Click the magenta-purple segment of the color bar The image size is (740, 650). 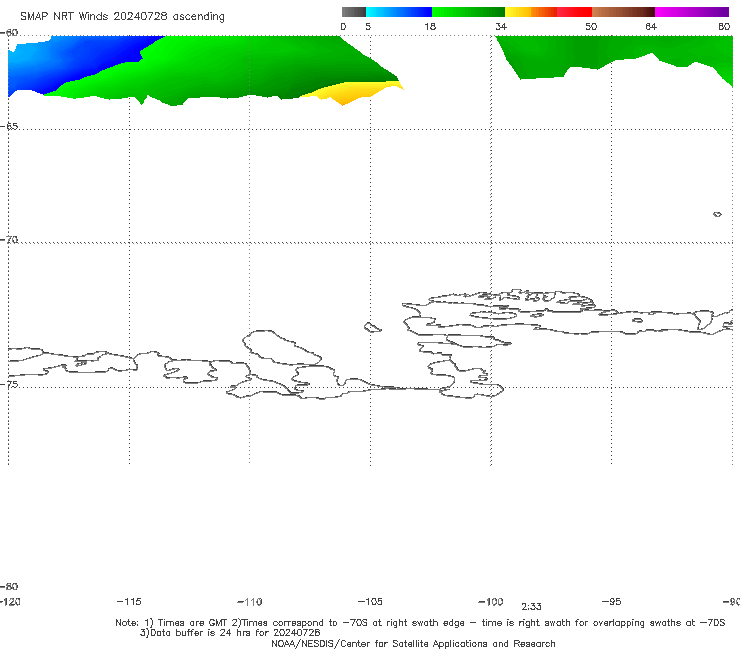pos(692,12)
